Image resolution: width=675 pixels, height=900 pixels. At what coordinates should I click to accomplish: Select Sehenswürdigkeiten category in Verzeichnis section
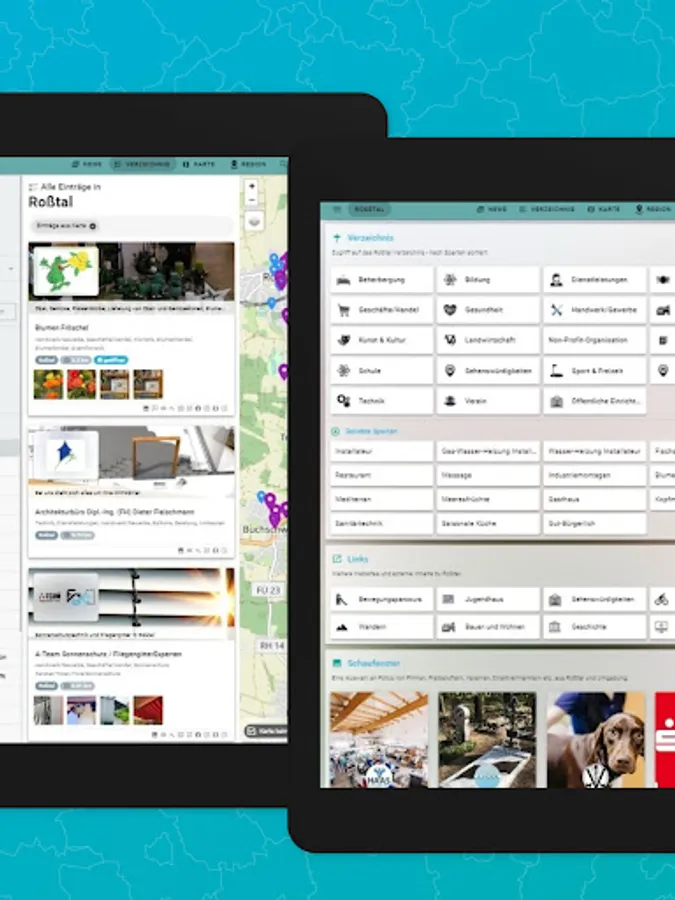click(488, 371)
